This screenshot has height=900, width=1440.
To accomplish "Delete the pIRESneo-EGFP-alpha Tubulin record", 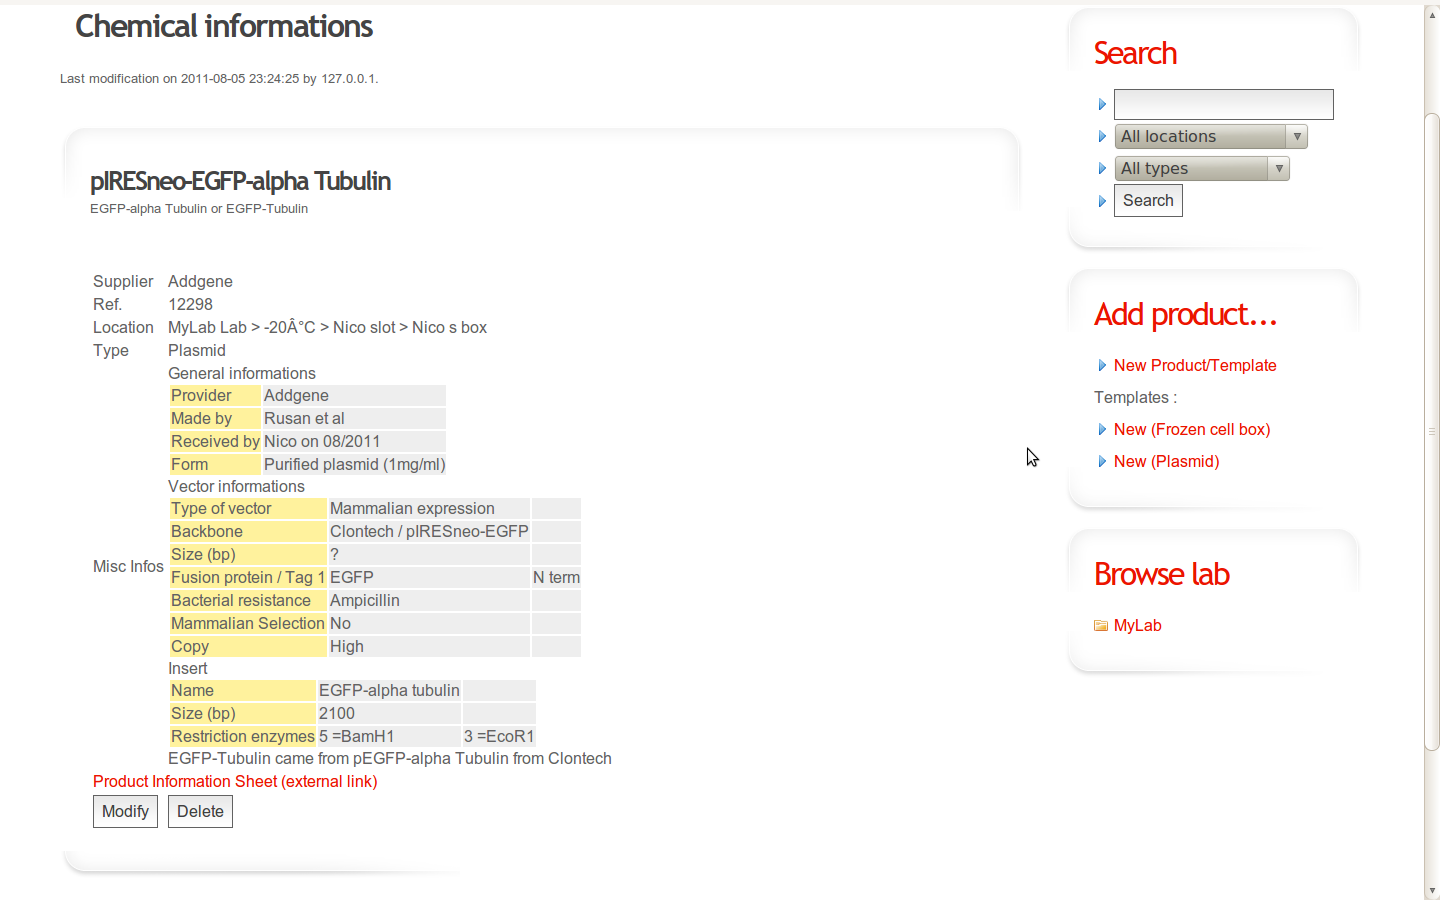I will tap(199, 811).
